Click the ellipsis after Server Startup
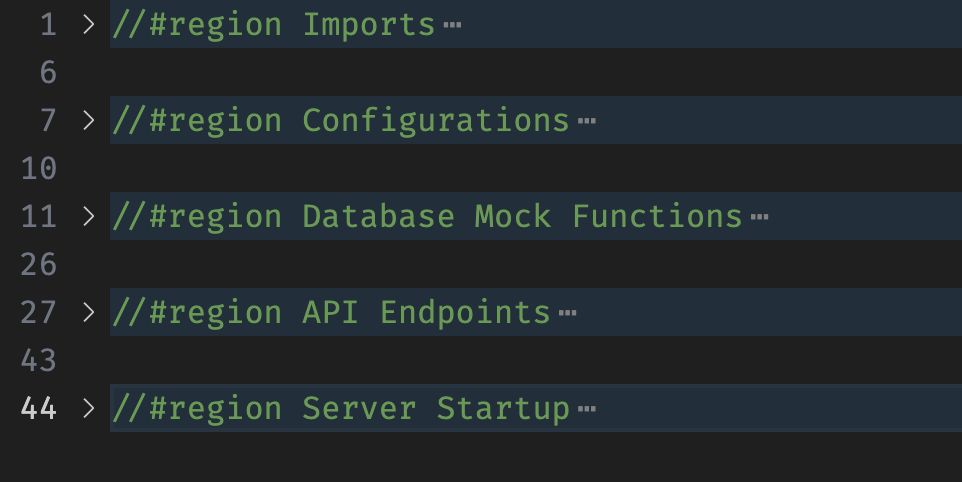This screenshot has width=962, height=482. [587, 409]
